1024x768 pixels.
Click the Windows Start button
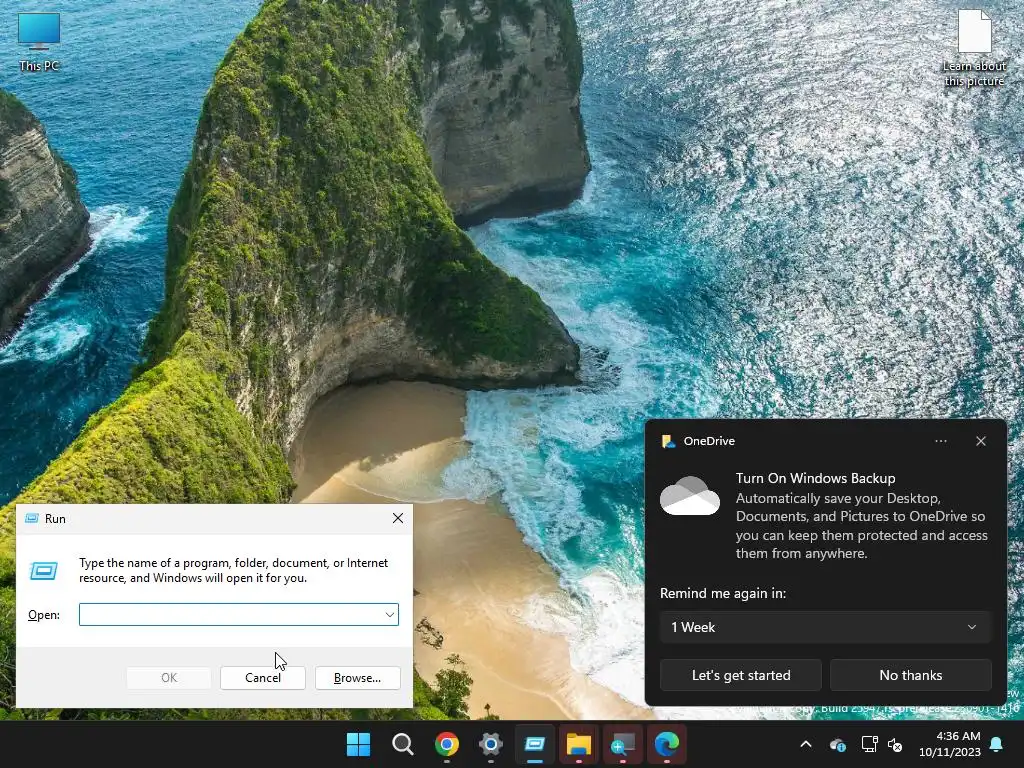[x=358, y=744]
